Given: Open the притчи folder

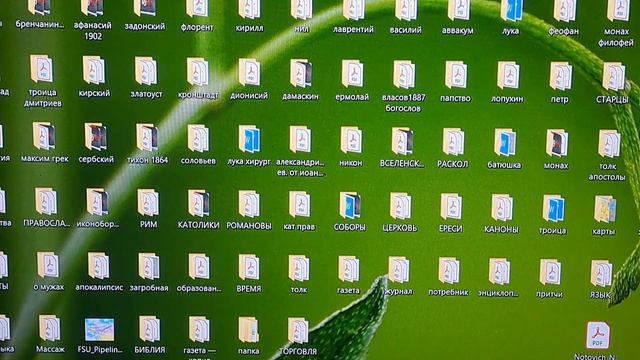Looking at the screenshot, I should 550,272.
